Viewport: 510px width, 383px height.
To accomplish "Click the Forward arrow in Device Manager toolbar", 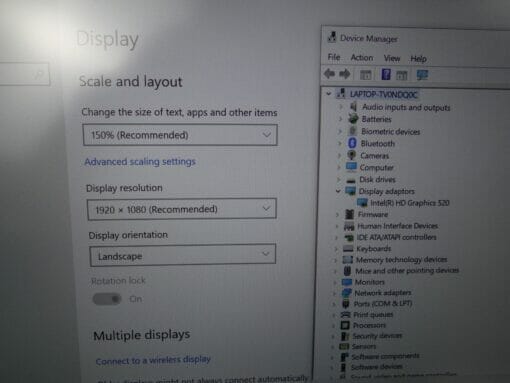I will (345, 74).
